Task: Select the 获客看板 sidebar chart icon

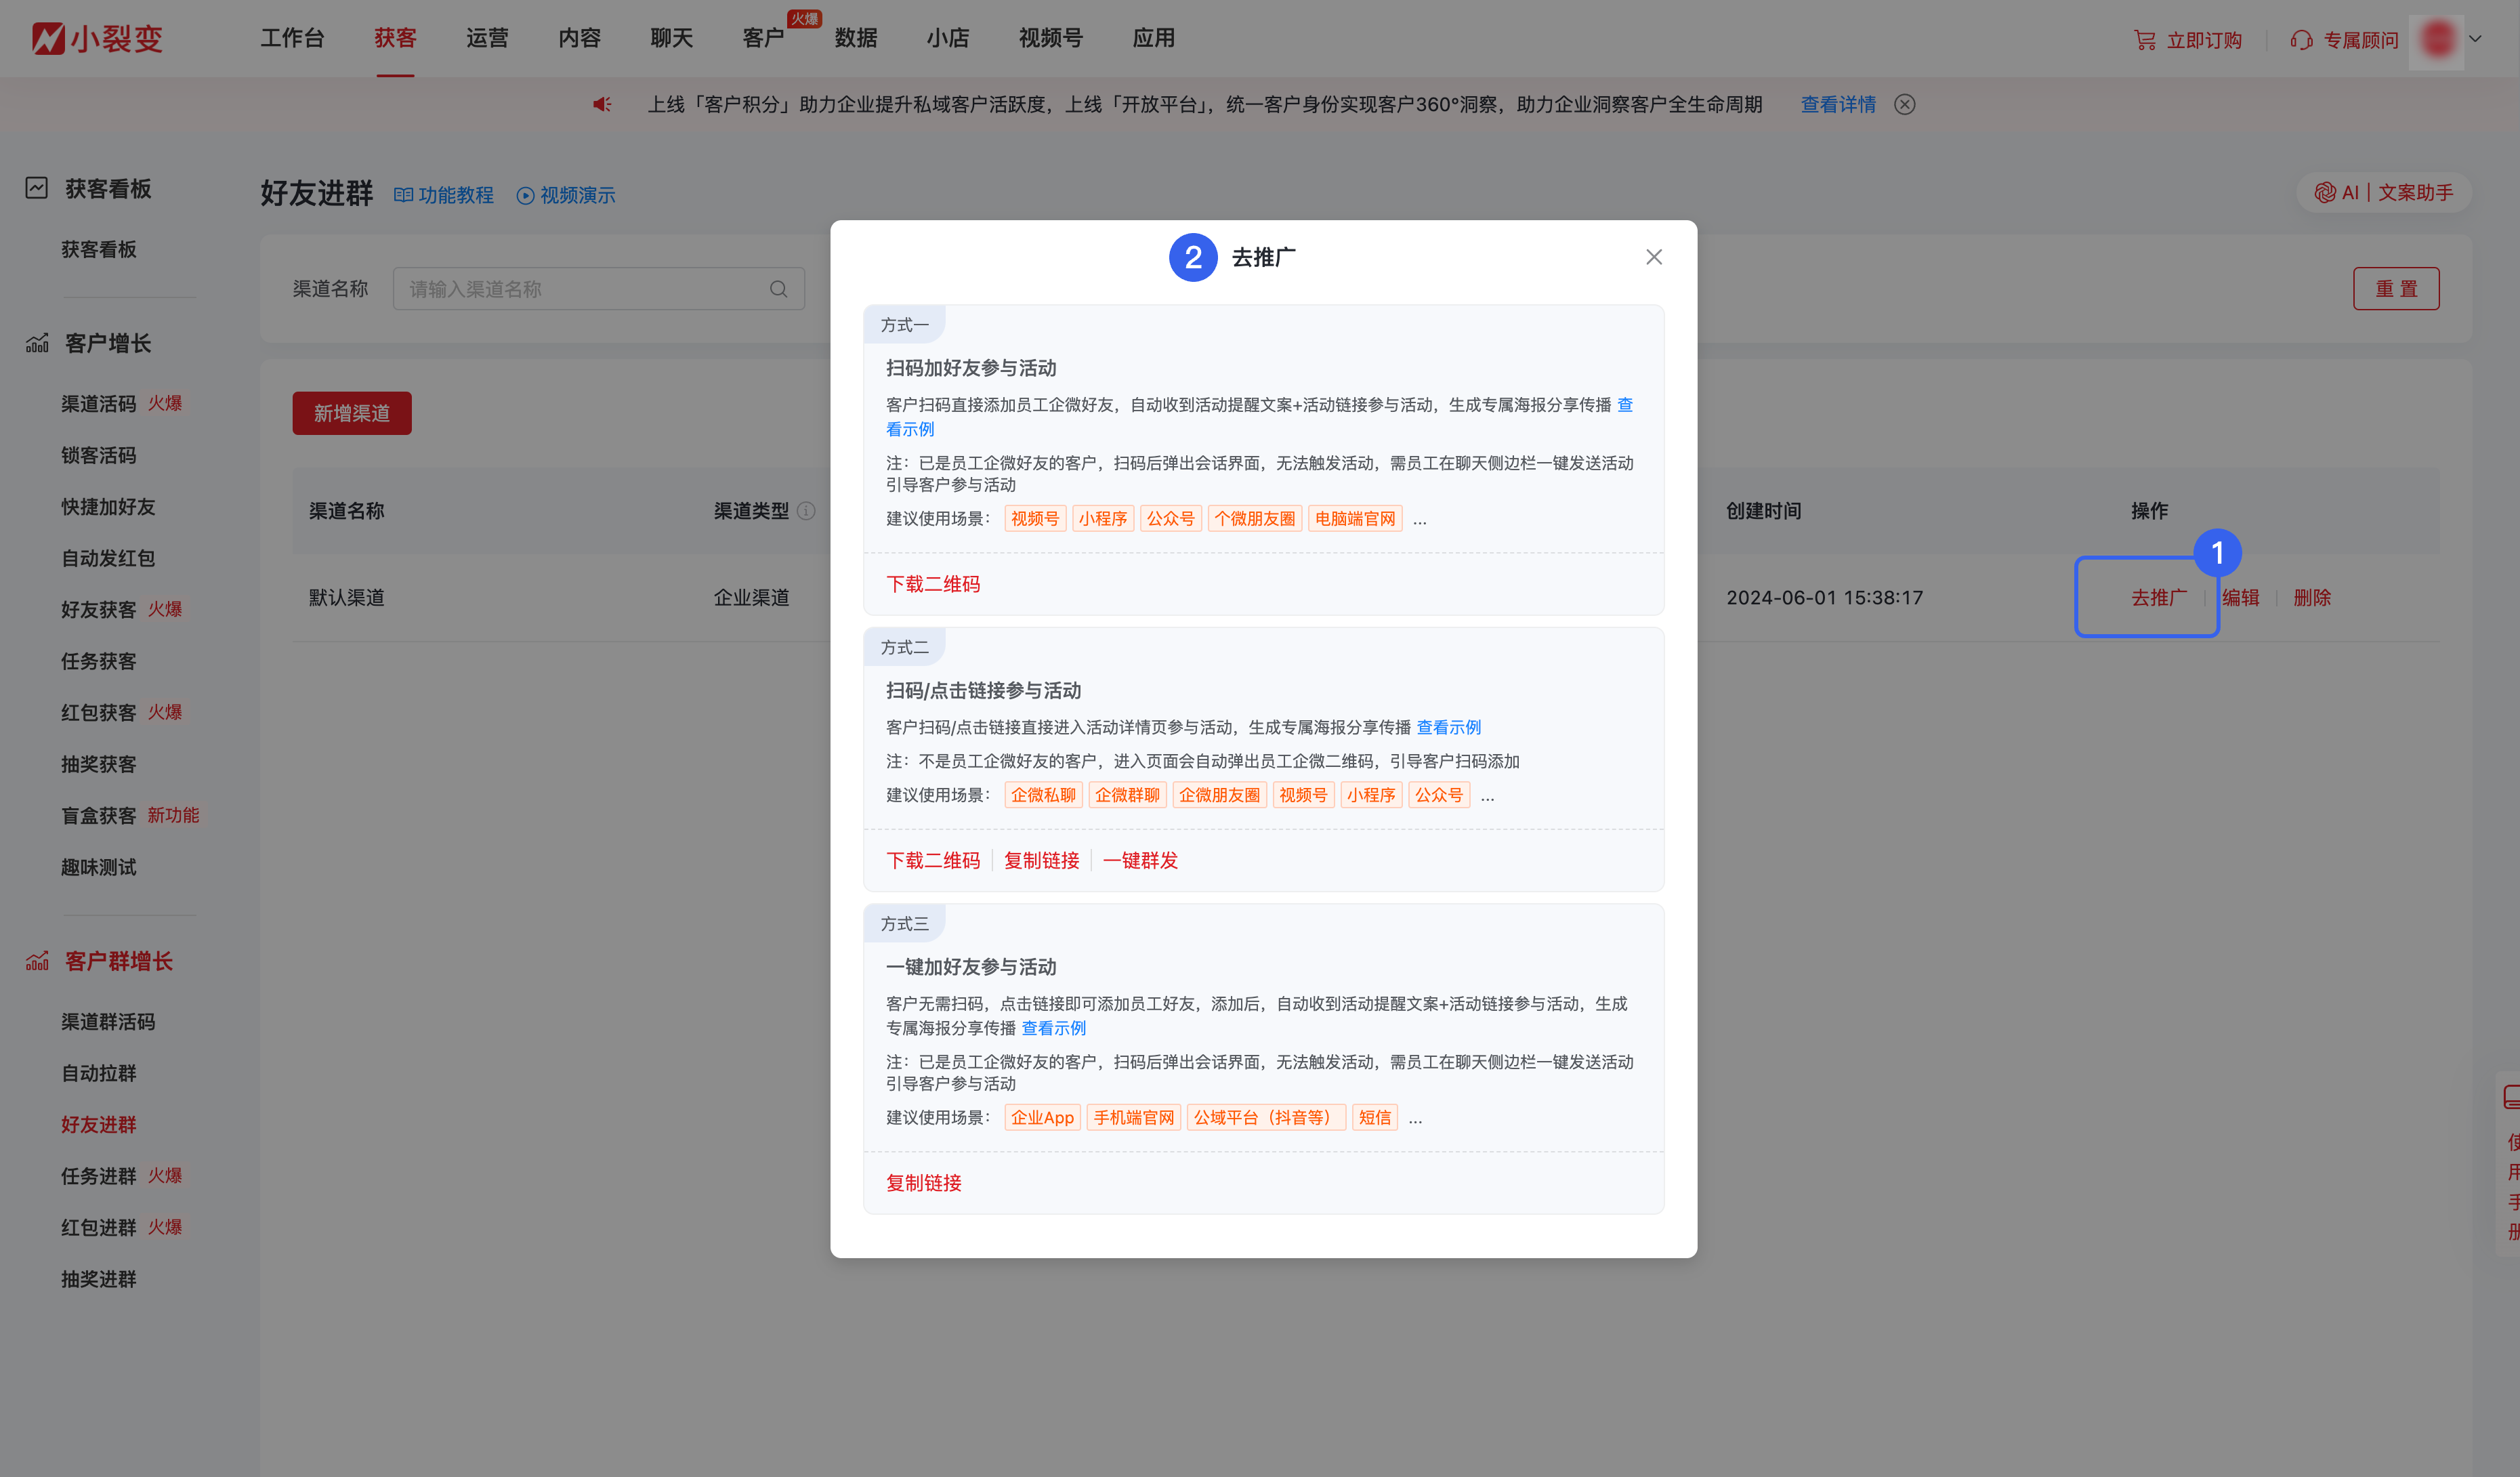Action: 36,188
